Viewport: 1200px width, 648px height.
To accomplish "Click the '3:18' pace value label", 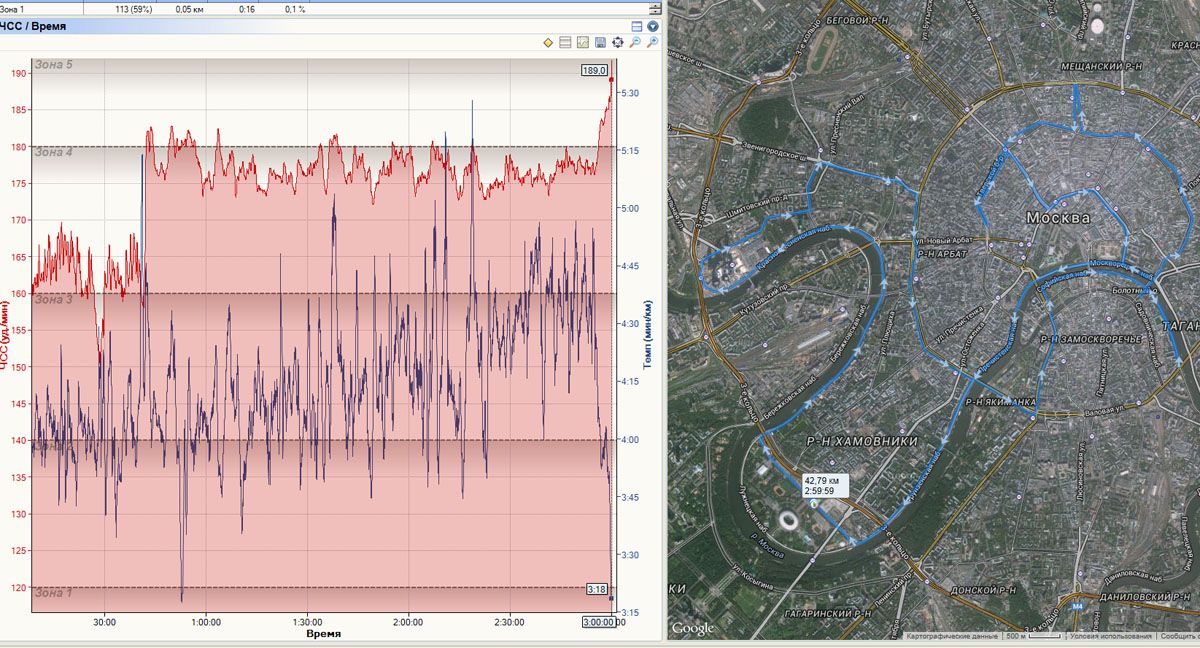I will [x=597, y=589].
